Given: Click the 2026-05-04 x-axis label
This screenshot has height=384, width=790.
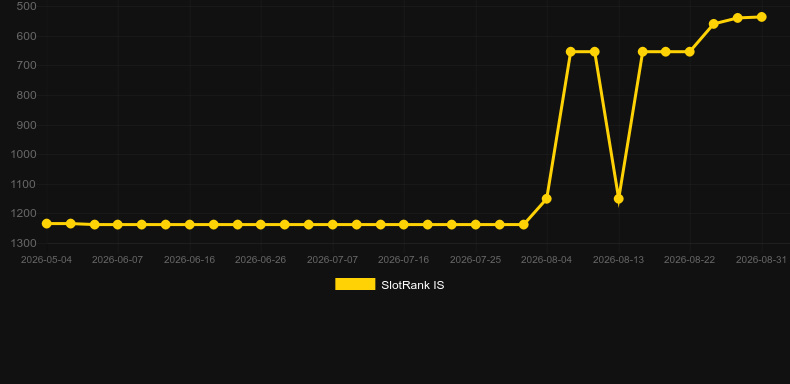Looking at the screenshot, I should point(46,260).
